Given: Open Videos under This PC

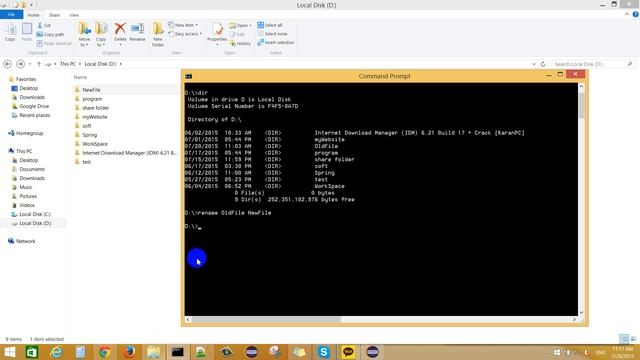Looking at the screenshot, I should (27, 205).
